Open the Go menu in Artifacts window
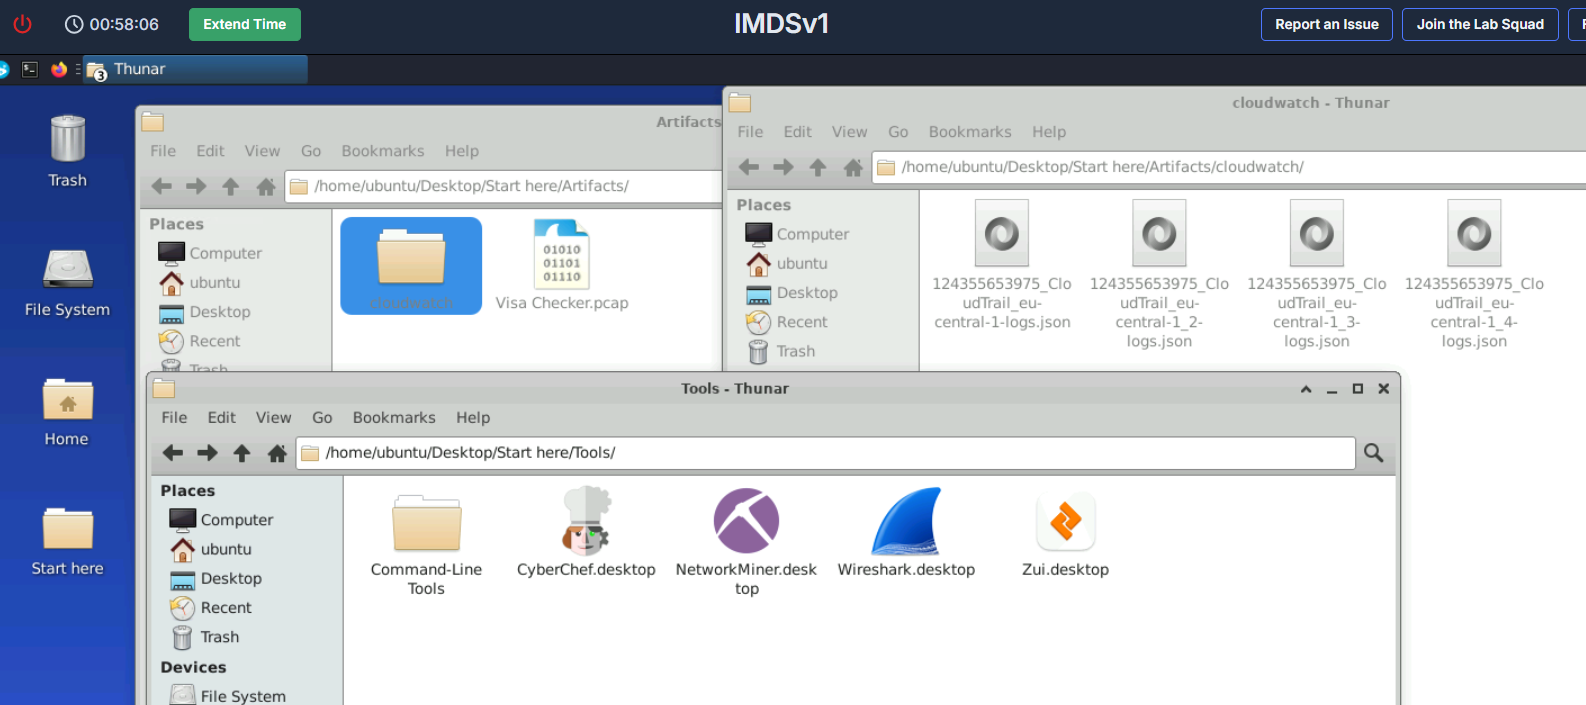The image size is (1586, 705). click(x=311, y=151)
